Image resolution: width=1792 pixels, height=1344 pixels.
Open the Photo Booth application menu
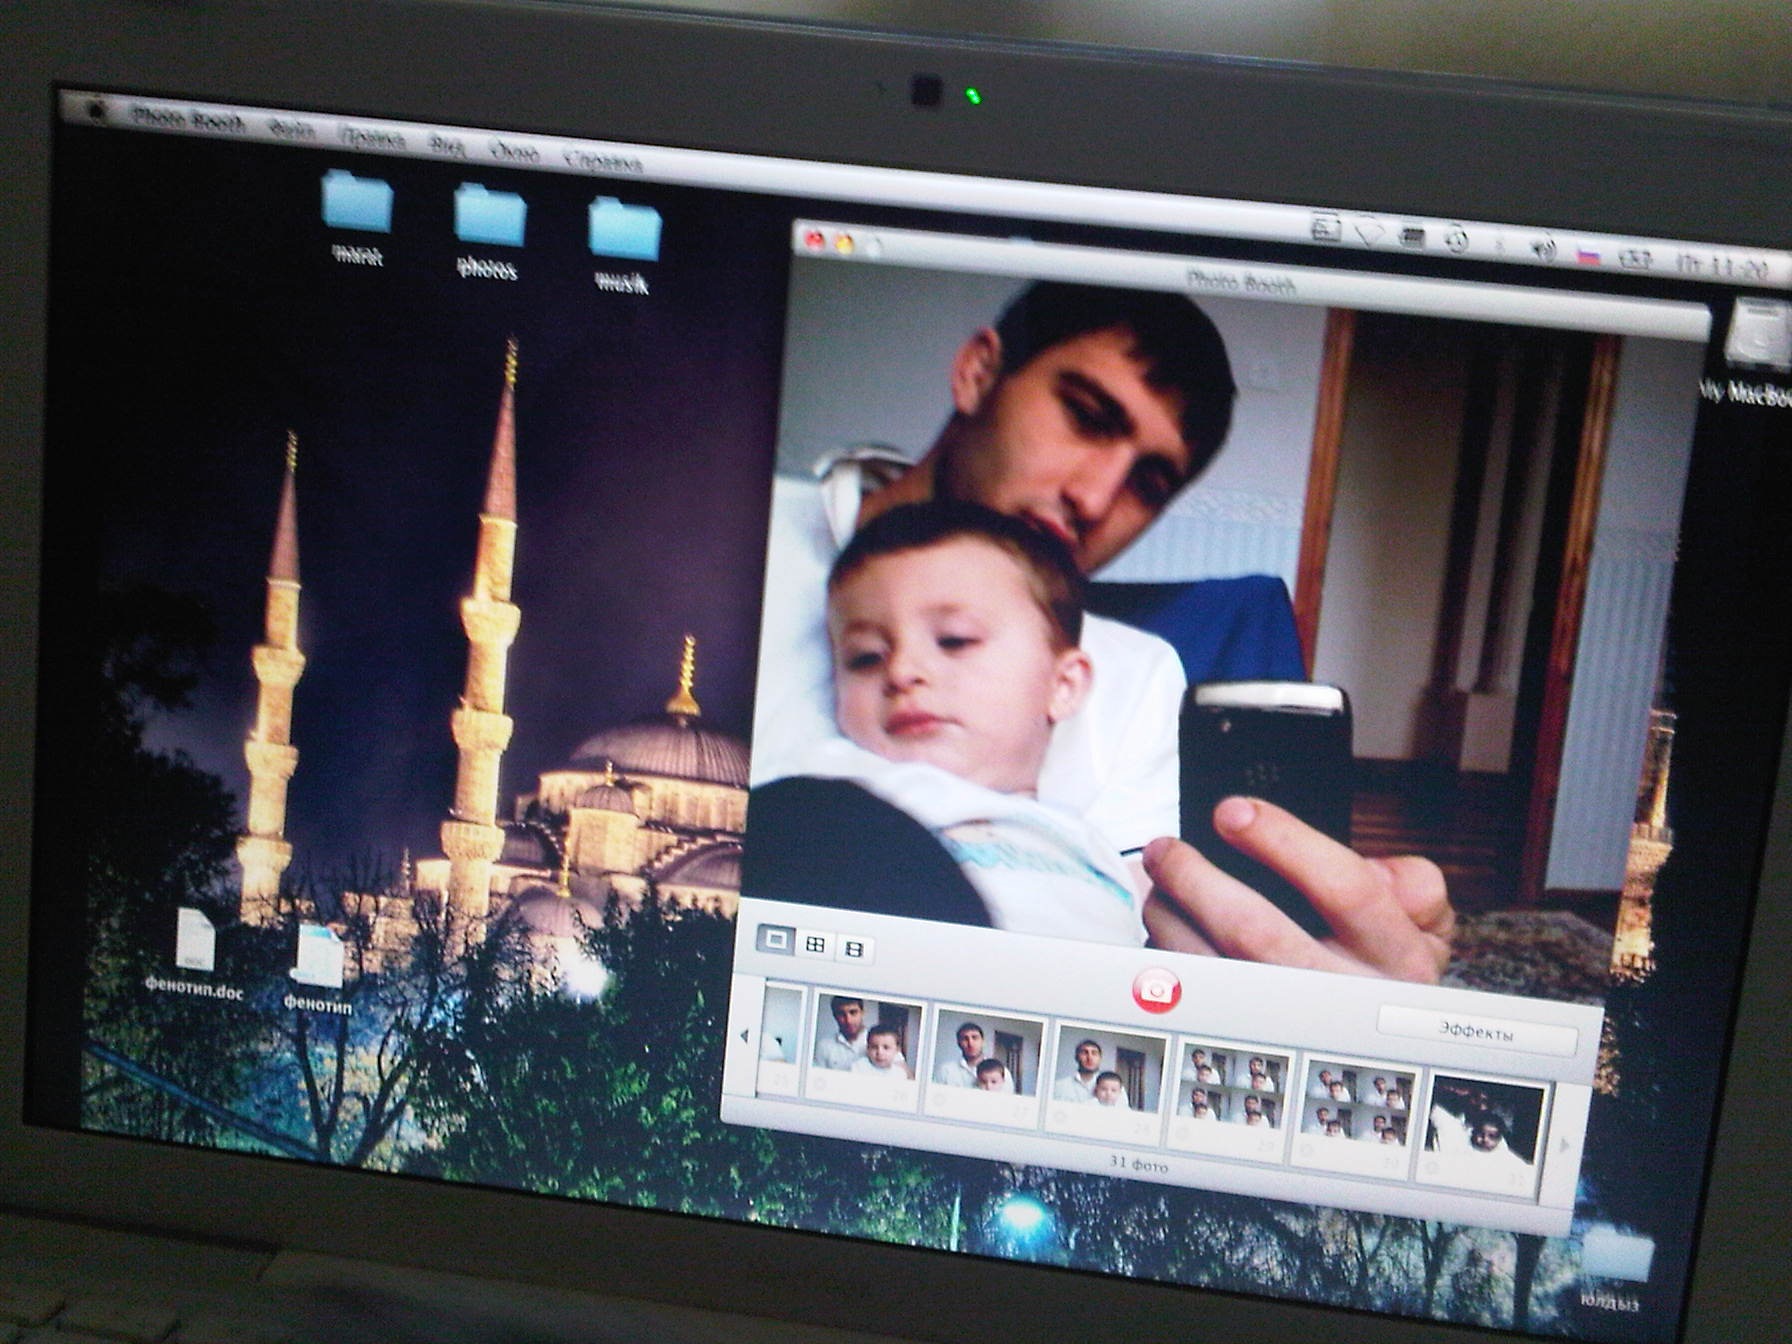(x=188, y=121)
